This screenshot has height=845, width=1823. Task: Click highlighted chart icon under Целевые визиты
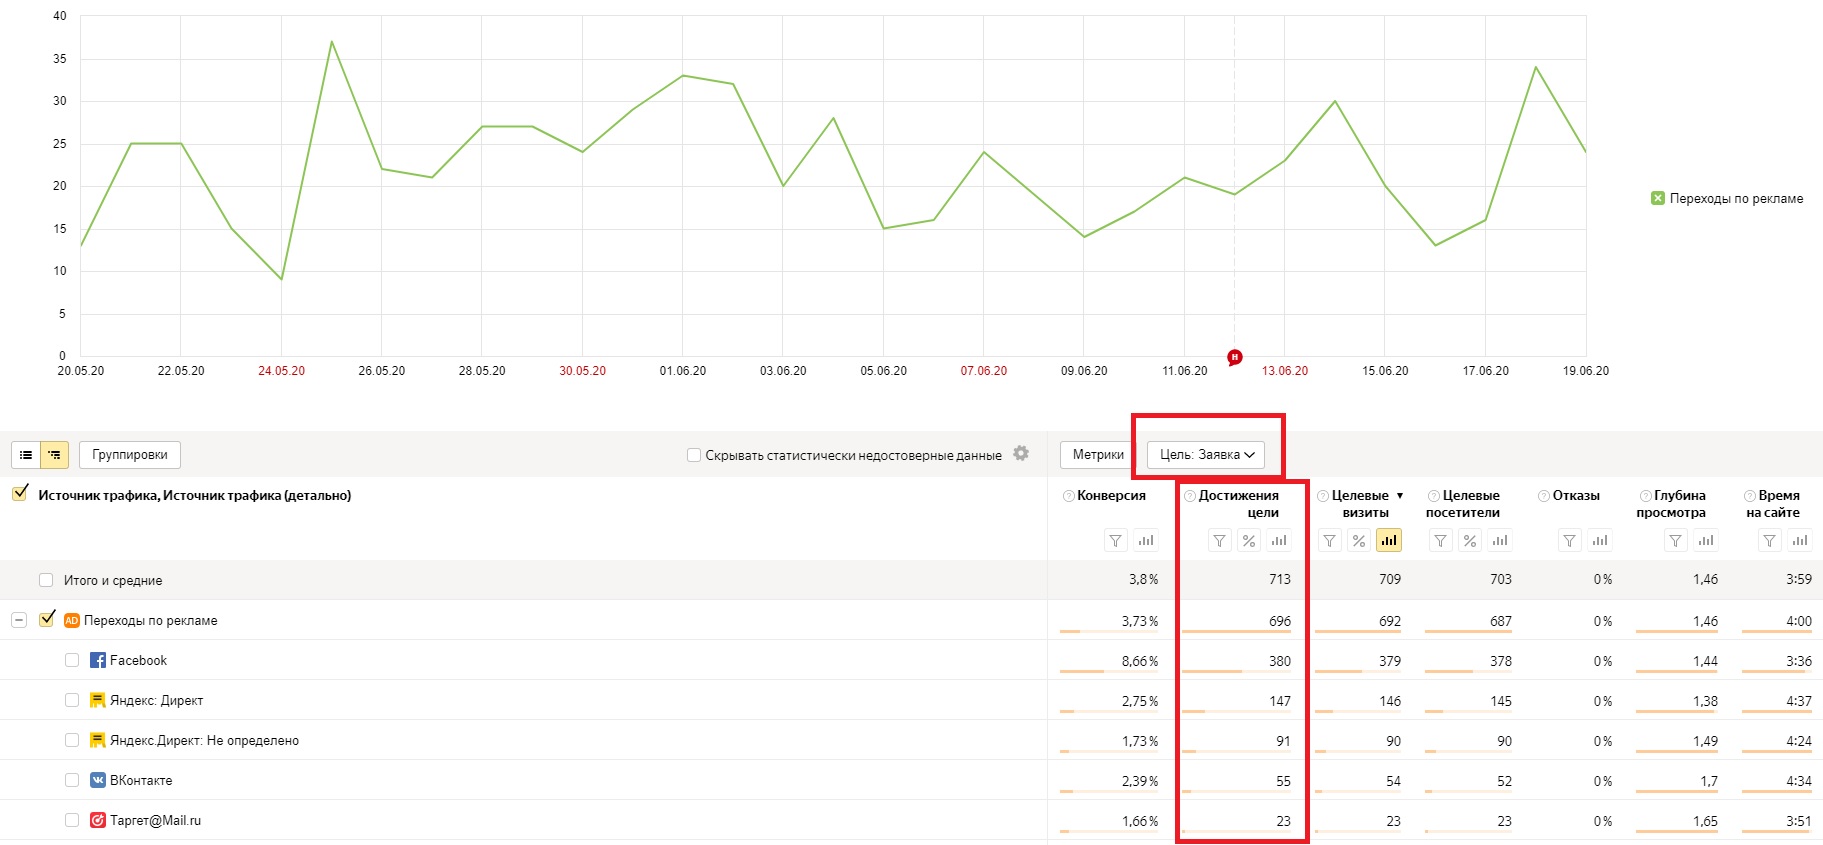(1388, 541)
